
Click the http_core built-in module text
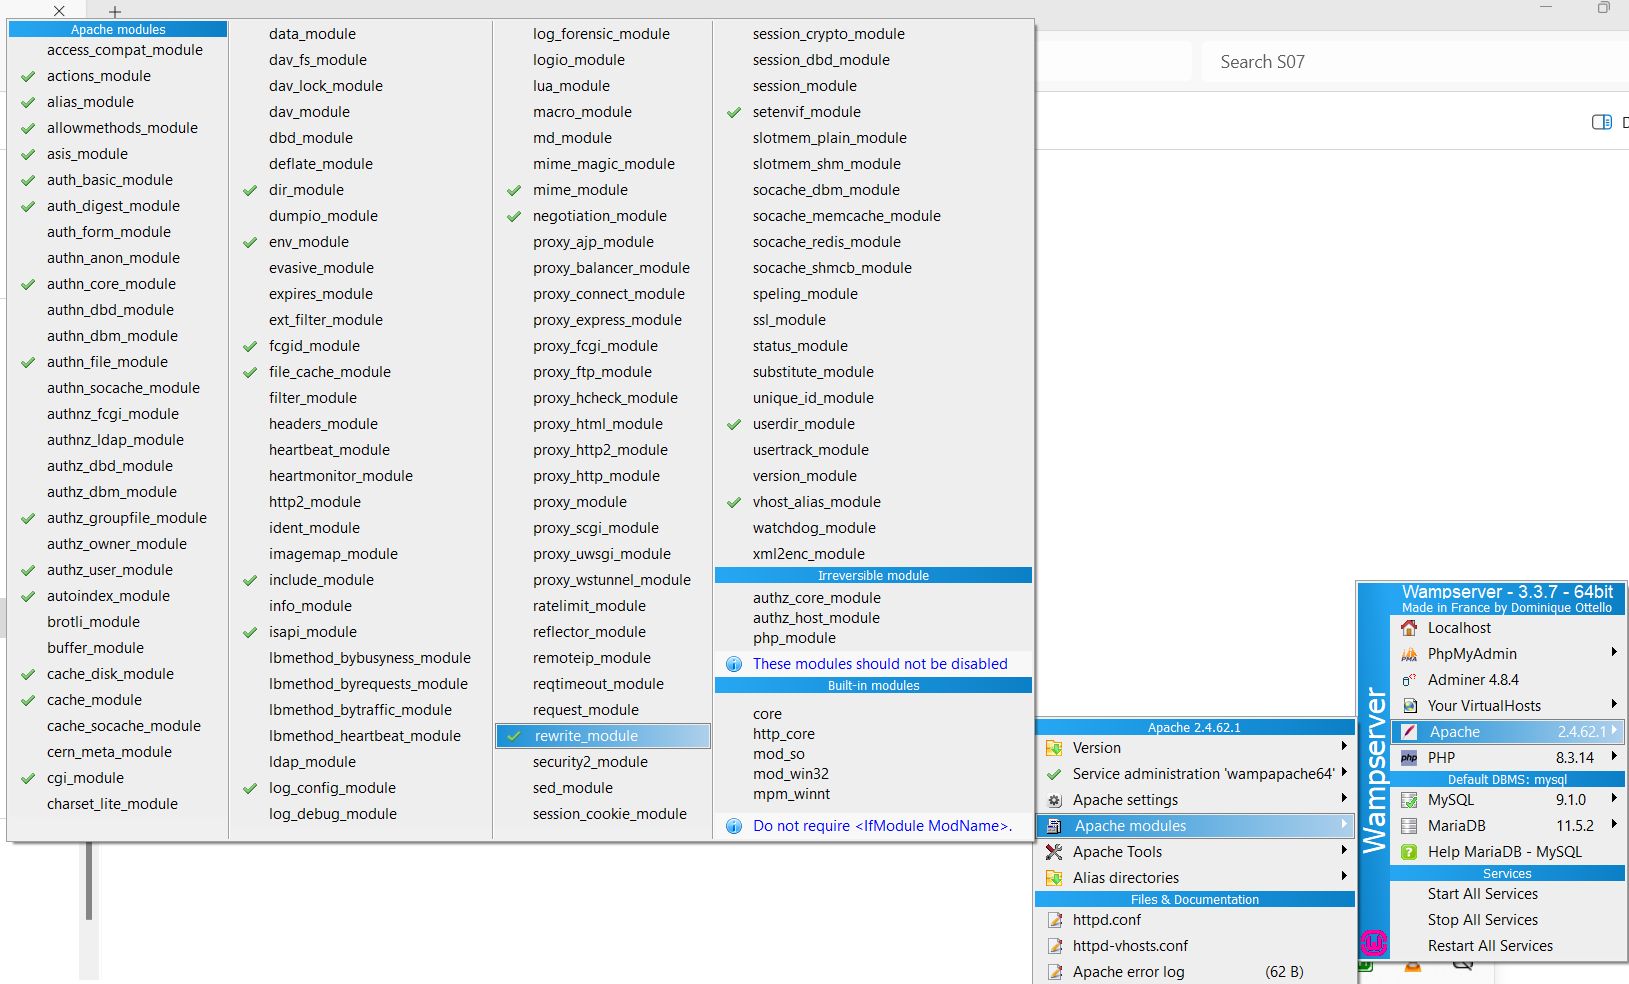tap(783, 734)
